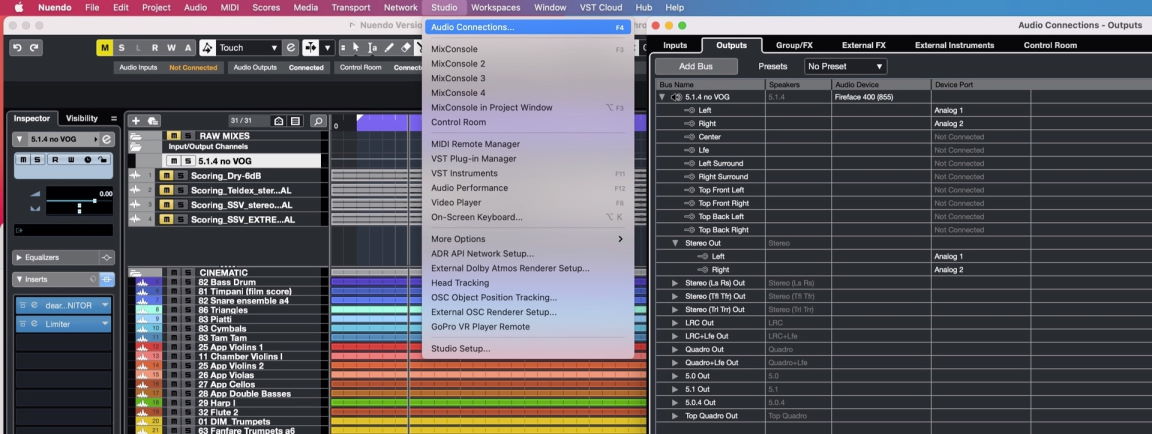Screen dimensions: 1152x434
Task: Switch to the Group/FX tab
Action: point(794,45)
